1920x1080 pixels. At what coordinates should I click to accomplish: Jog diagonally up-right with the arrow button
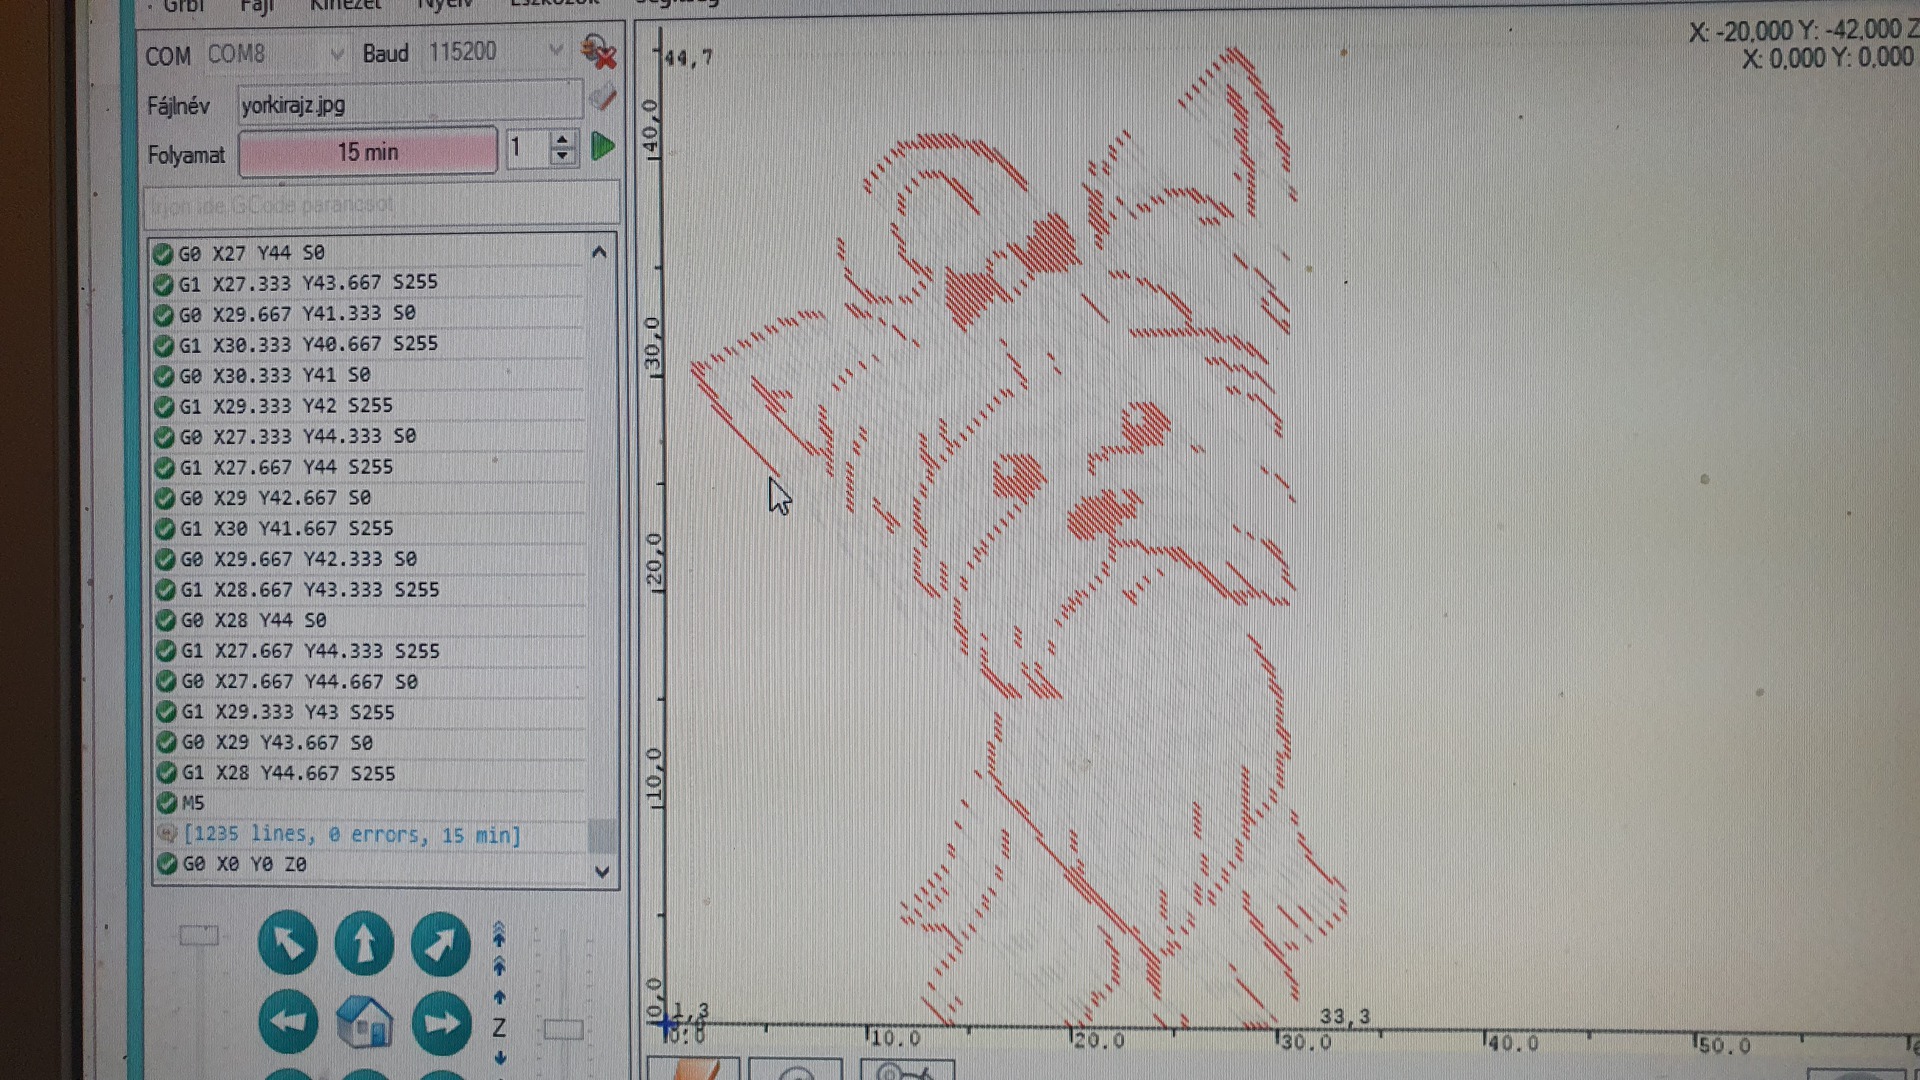point(440,943)
